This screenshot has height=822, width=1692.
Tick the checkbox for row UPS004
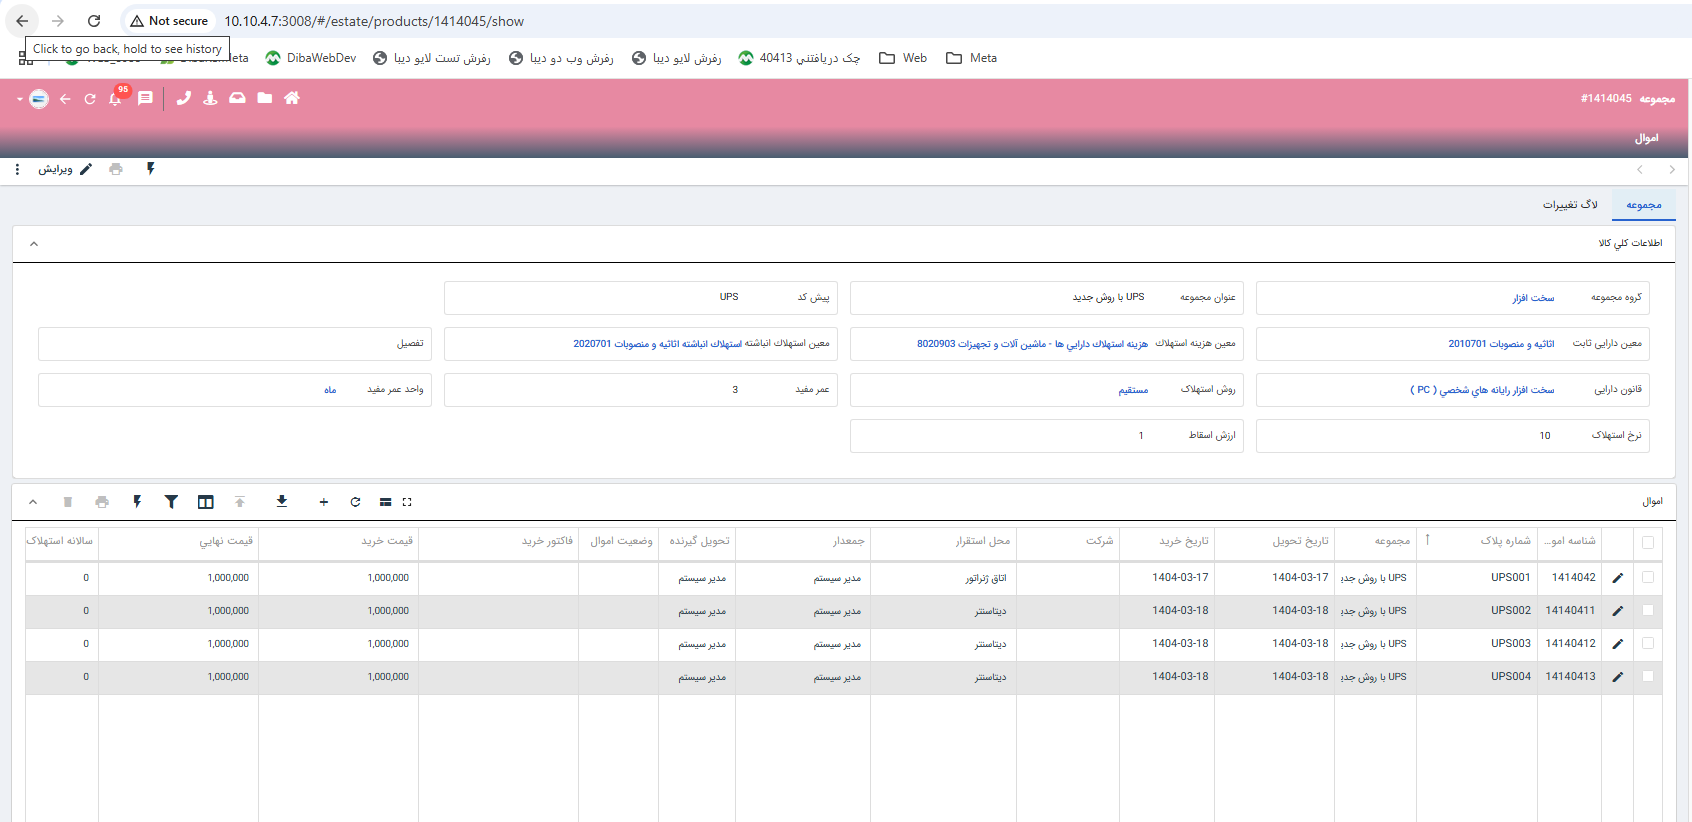pyautogui.click(x=1648, y=677)
